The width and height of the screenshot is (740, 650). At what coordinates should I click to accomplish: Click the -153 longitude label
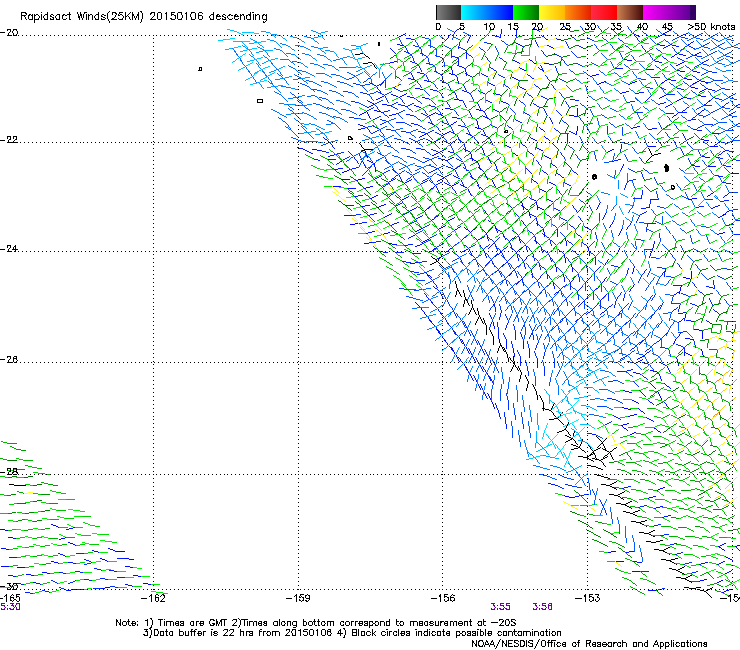point(587,598)
